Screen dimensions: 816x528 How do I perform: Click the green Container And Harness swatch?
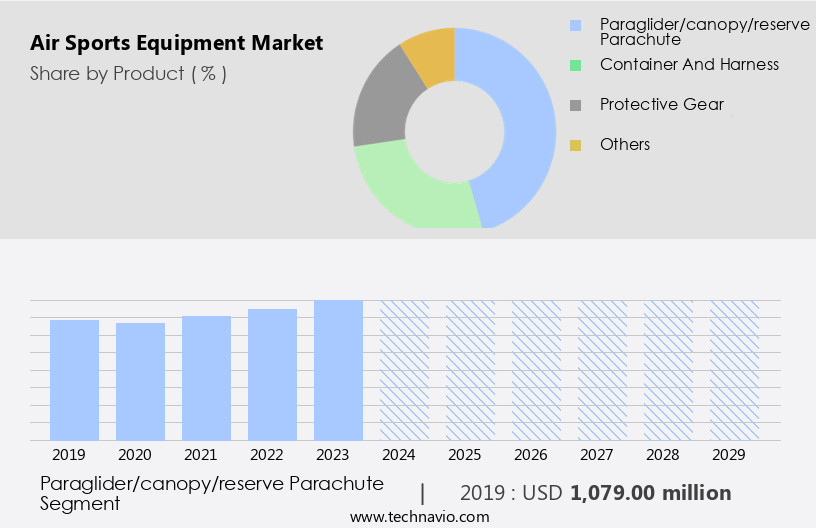575,65
